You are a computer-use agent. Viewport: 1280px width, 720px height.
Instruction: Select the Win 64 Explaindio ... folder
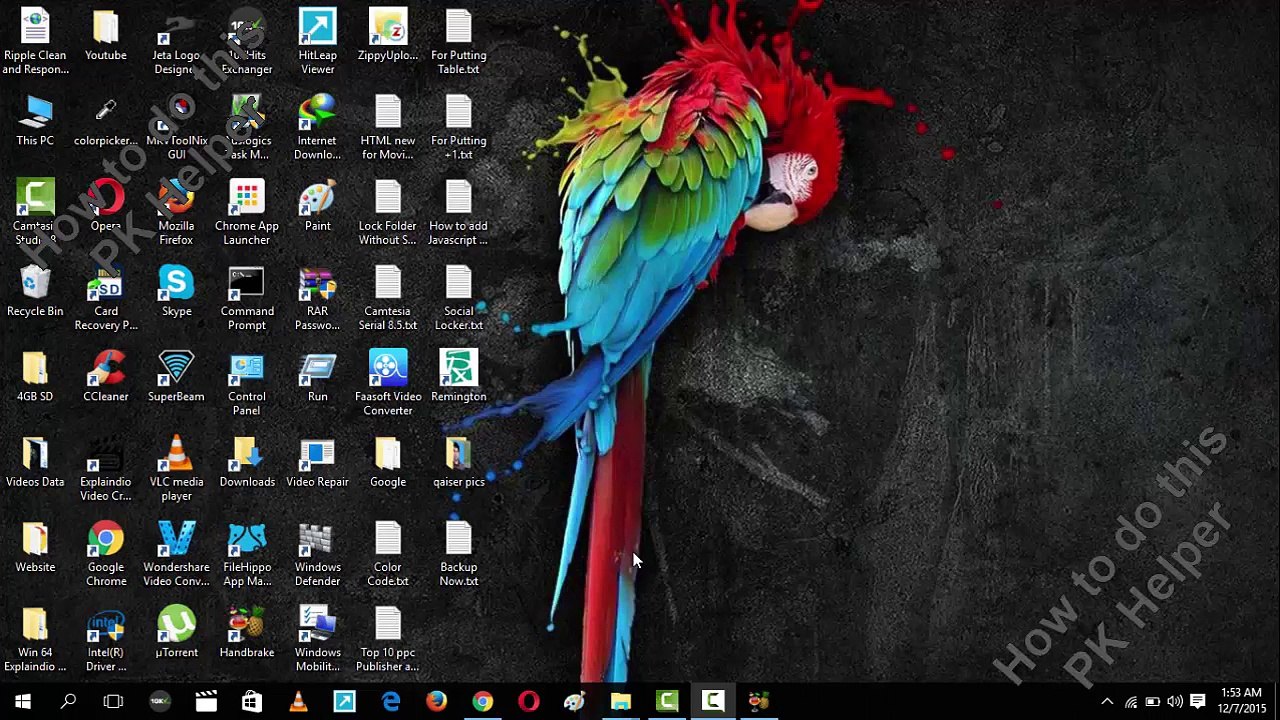tap(35, 640)
